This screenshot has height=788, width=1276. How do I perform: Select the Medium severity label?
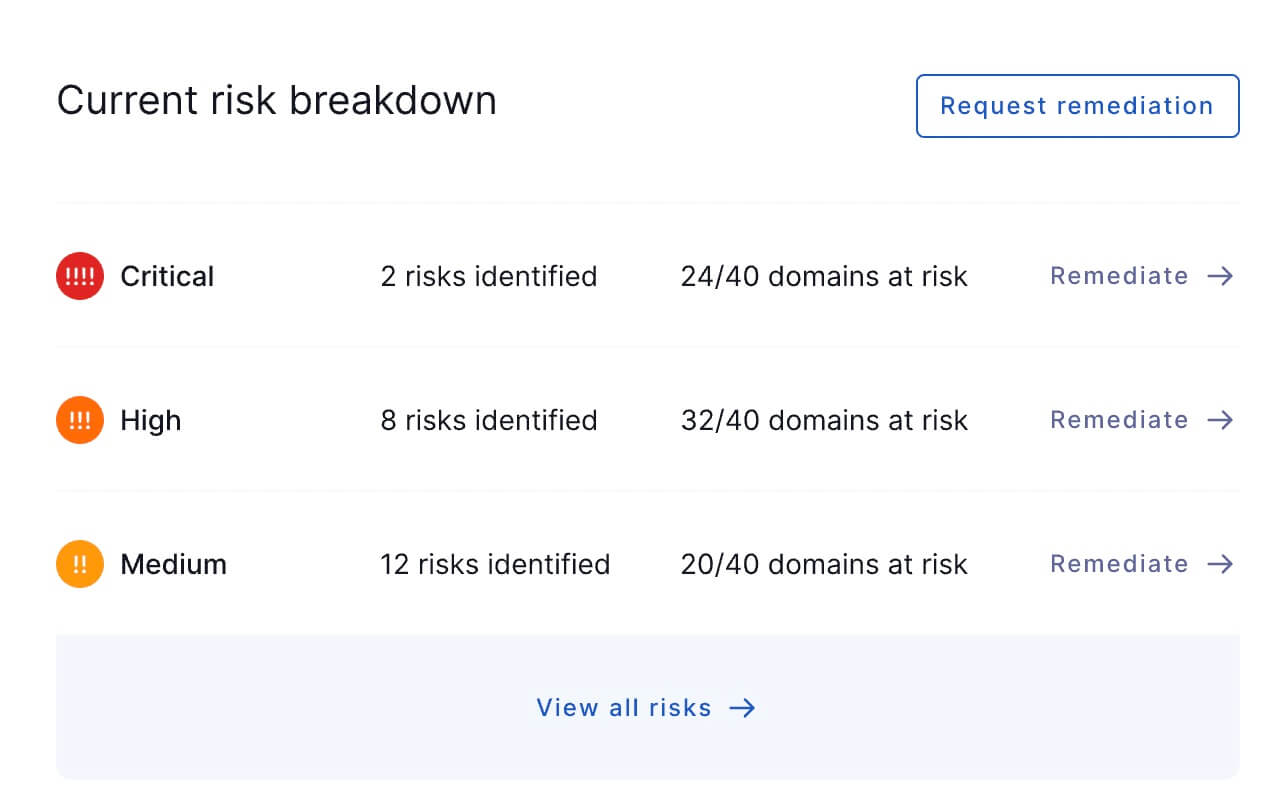[x=174, y=564]
